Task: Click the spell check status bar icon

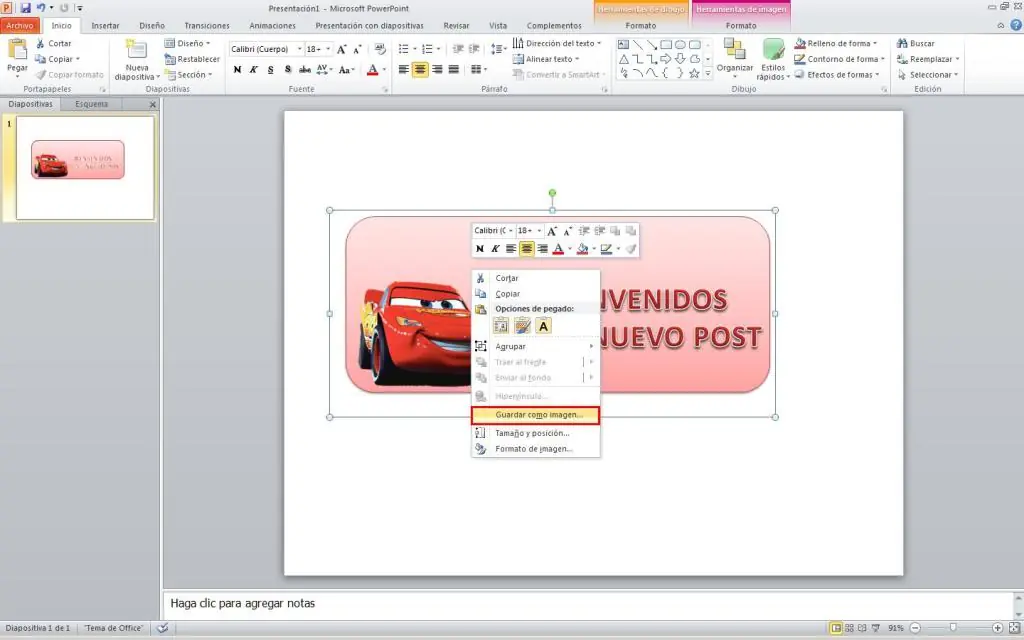Action: pyautogui.click(x=163, y=628)
